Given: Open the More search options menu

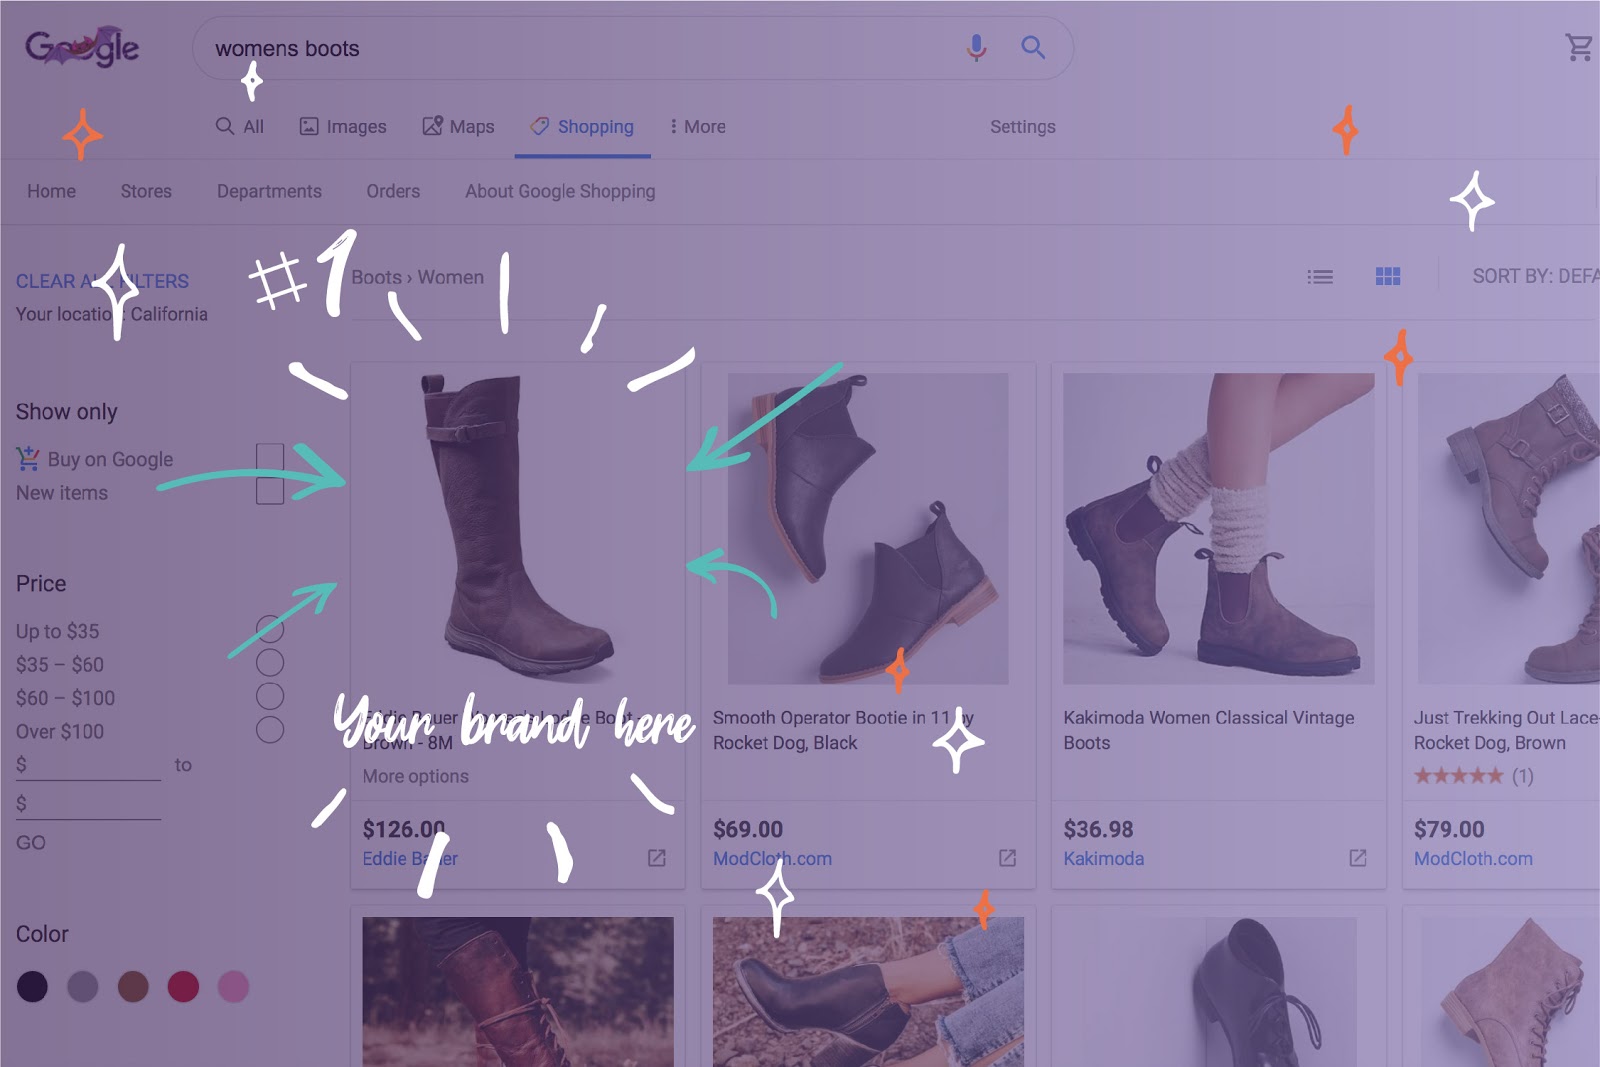Looking at the screenshot, I should (x=697, y=126).
